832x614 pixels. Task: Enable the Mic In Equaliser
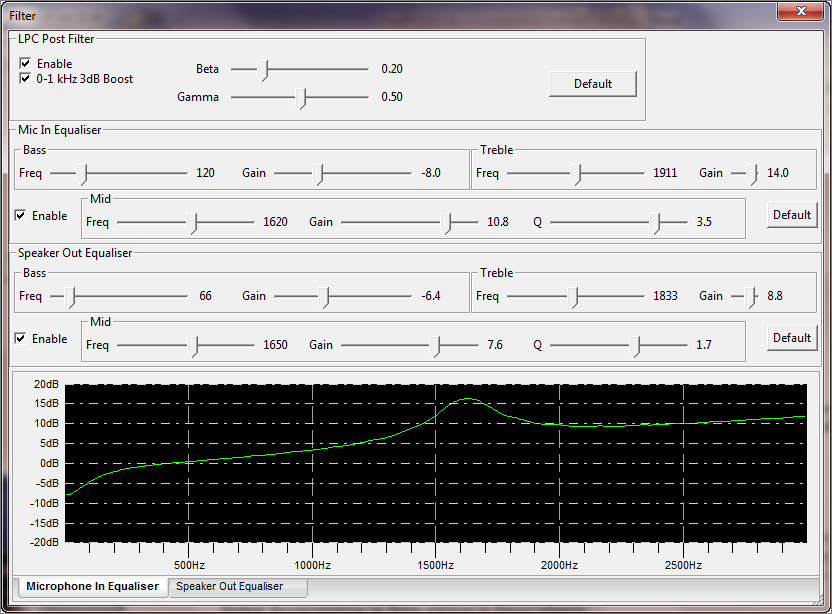pos(23,215)
